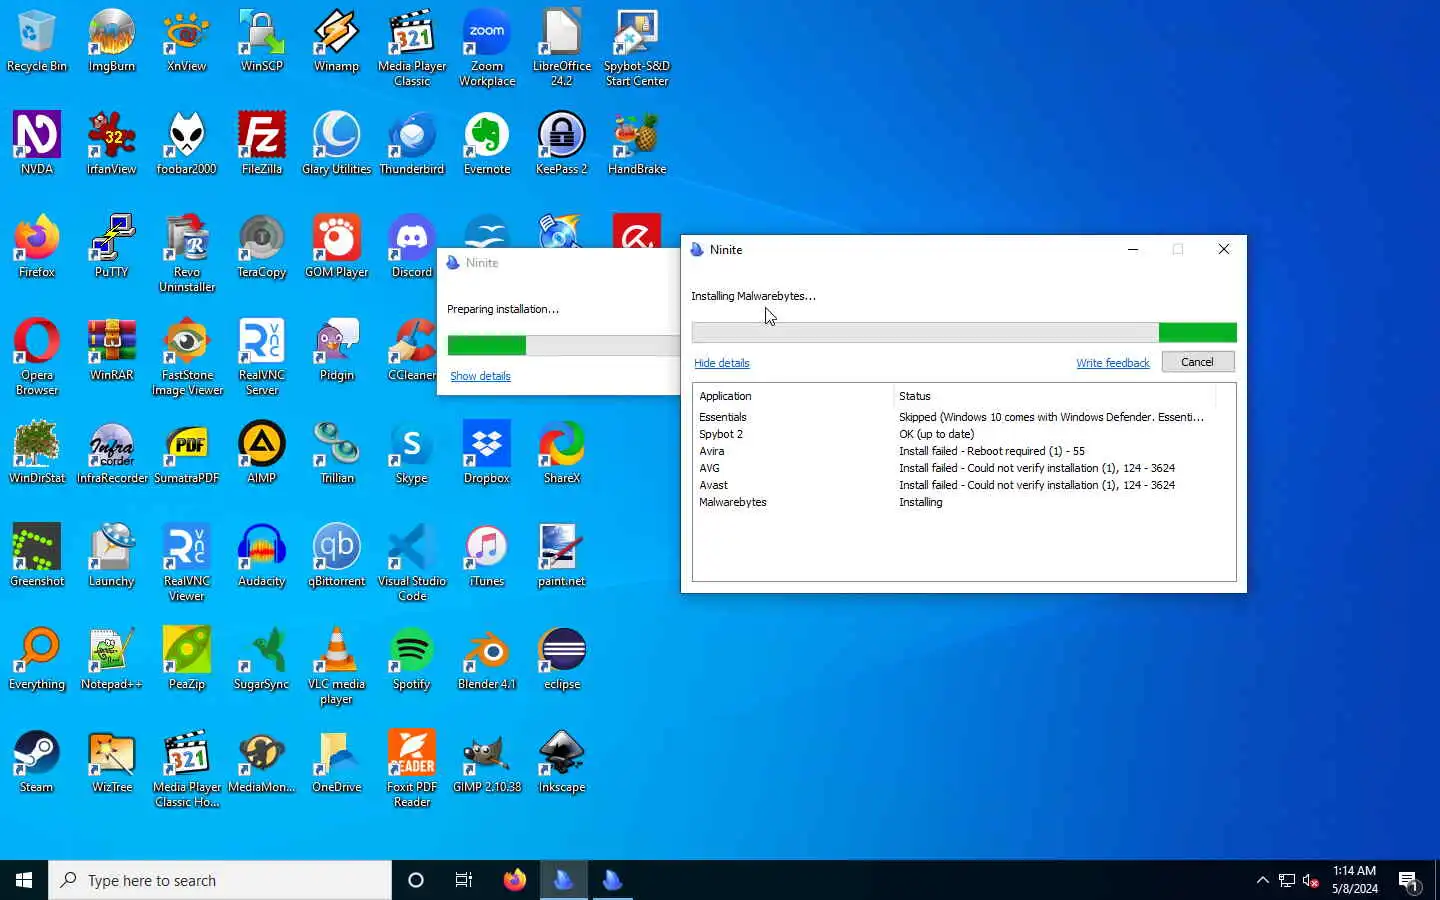Click the Application column header

coord(793,396)
